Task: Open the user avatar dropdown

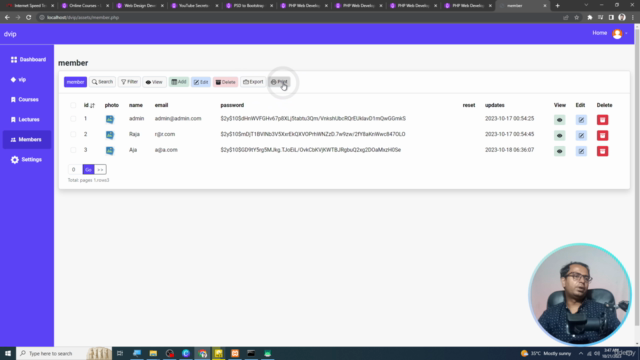Action: 619,33
